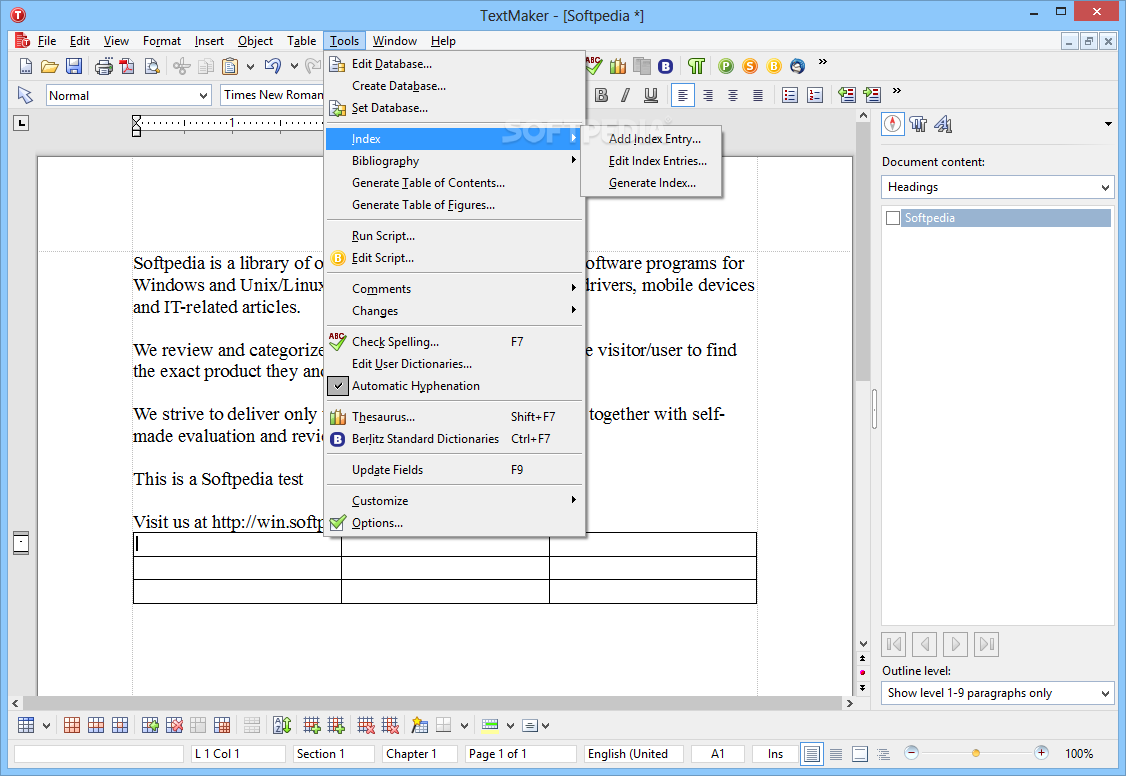
Task: Open the compass navigator sidebar icon
Action: click(x=893, y=124)
